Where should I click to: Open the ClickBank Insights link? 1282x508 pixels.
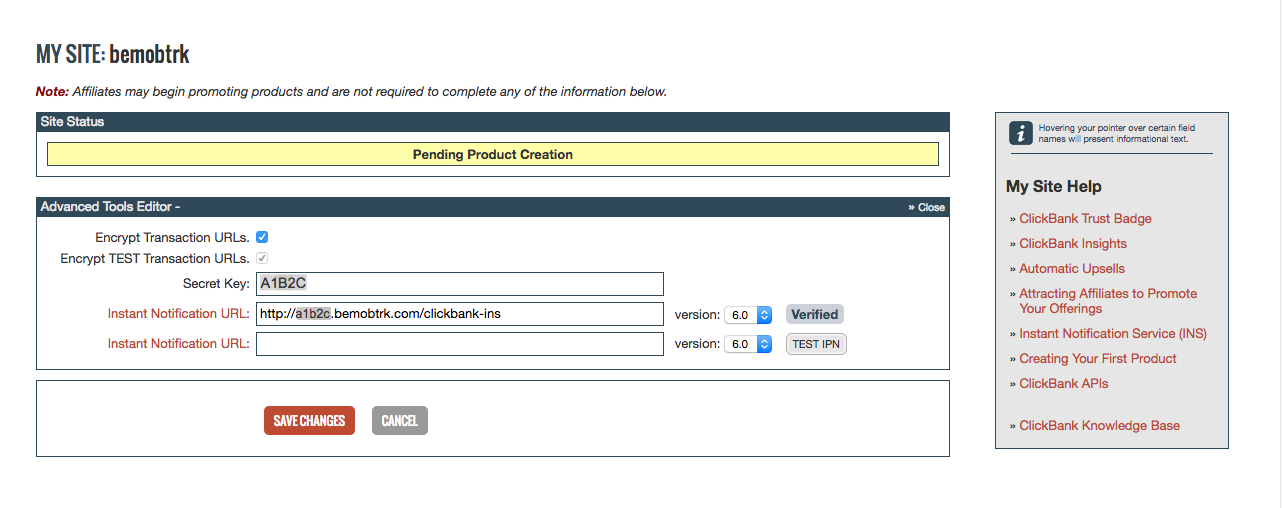1073,243
